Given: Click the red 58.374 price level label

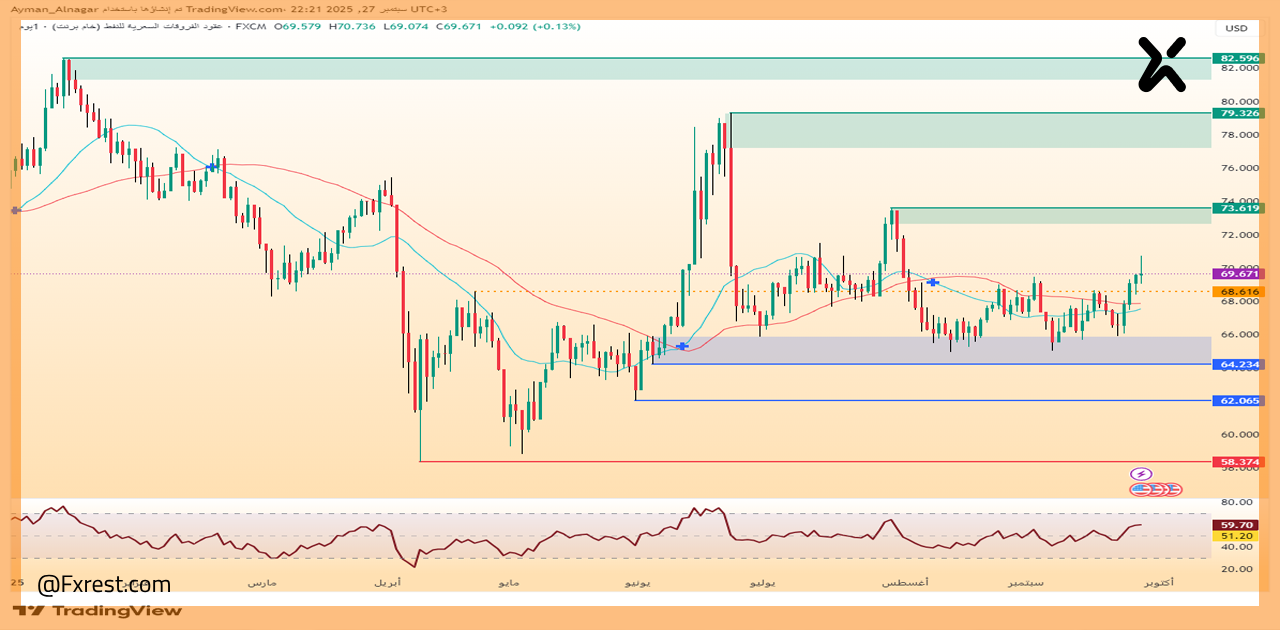Looking at the screenshot, I should (x=1239, y=462).
